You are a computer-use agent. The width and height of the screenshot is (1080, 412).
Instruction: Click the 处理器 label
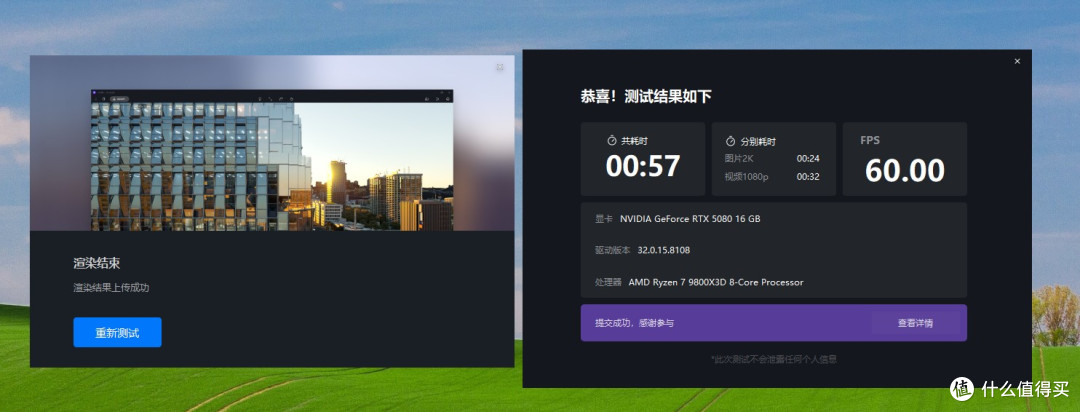(x=608, y=282)
